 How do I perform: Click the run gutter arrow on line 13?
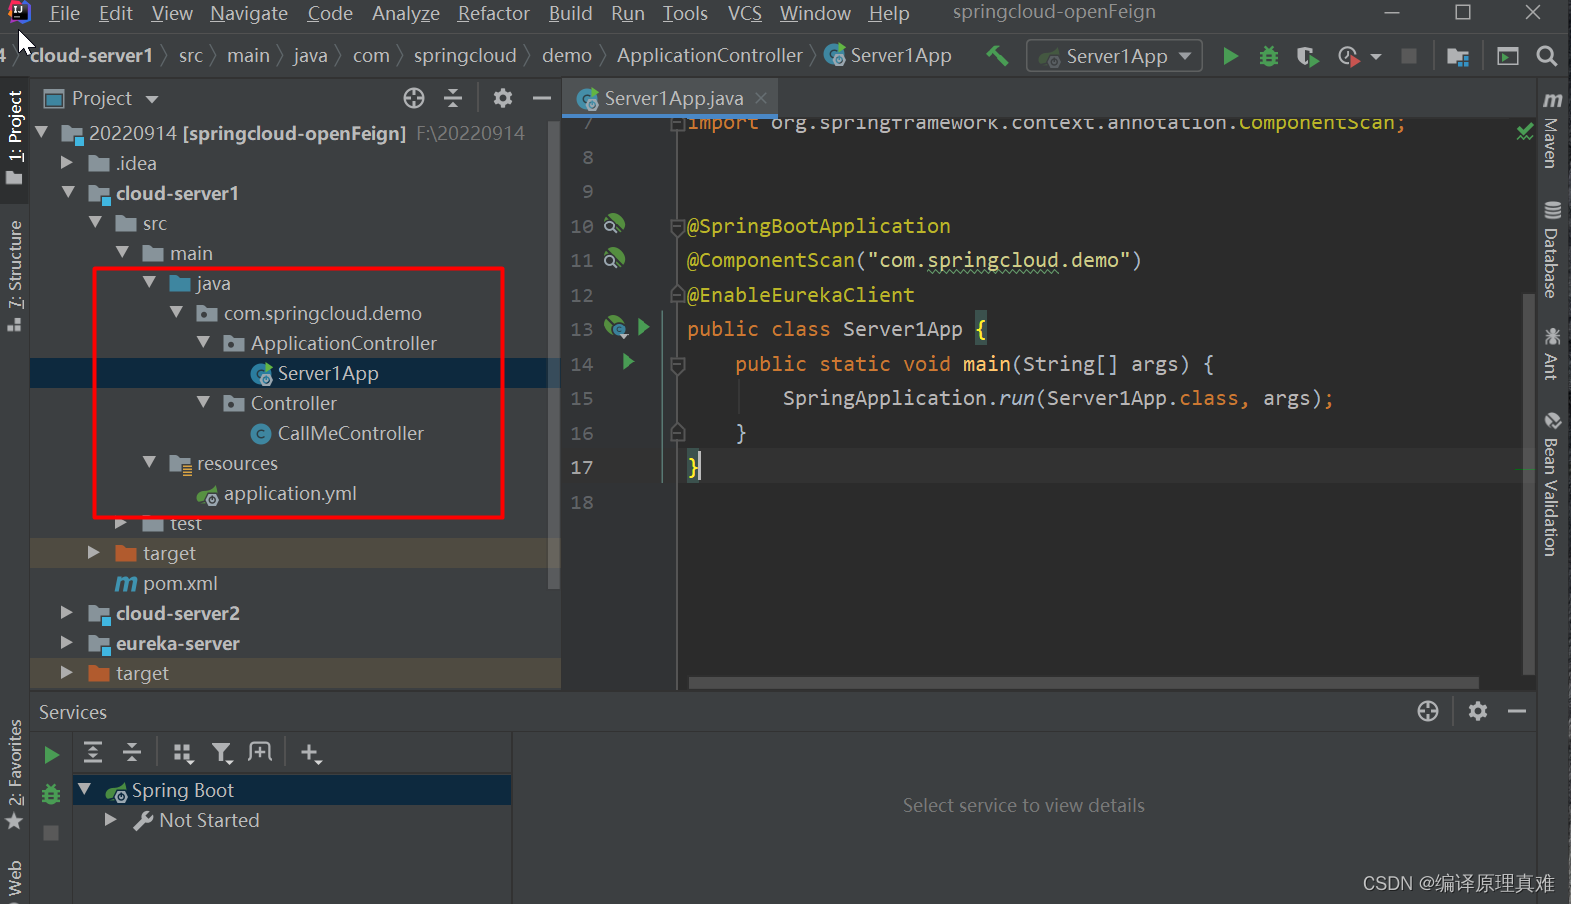tap(644, 327)
